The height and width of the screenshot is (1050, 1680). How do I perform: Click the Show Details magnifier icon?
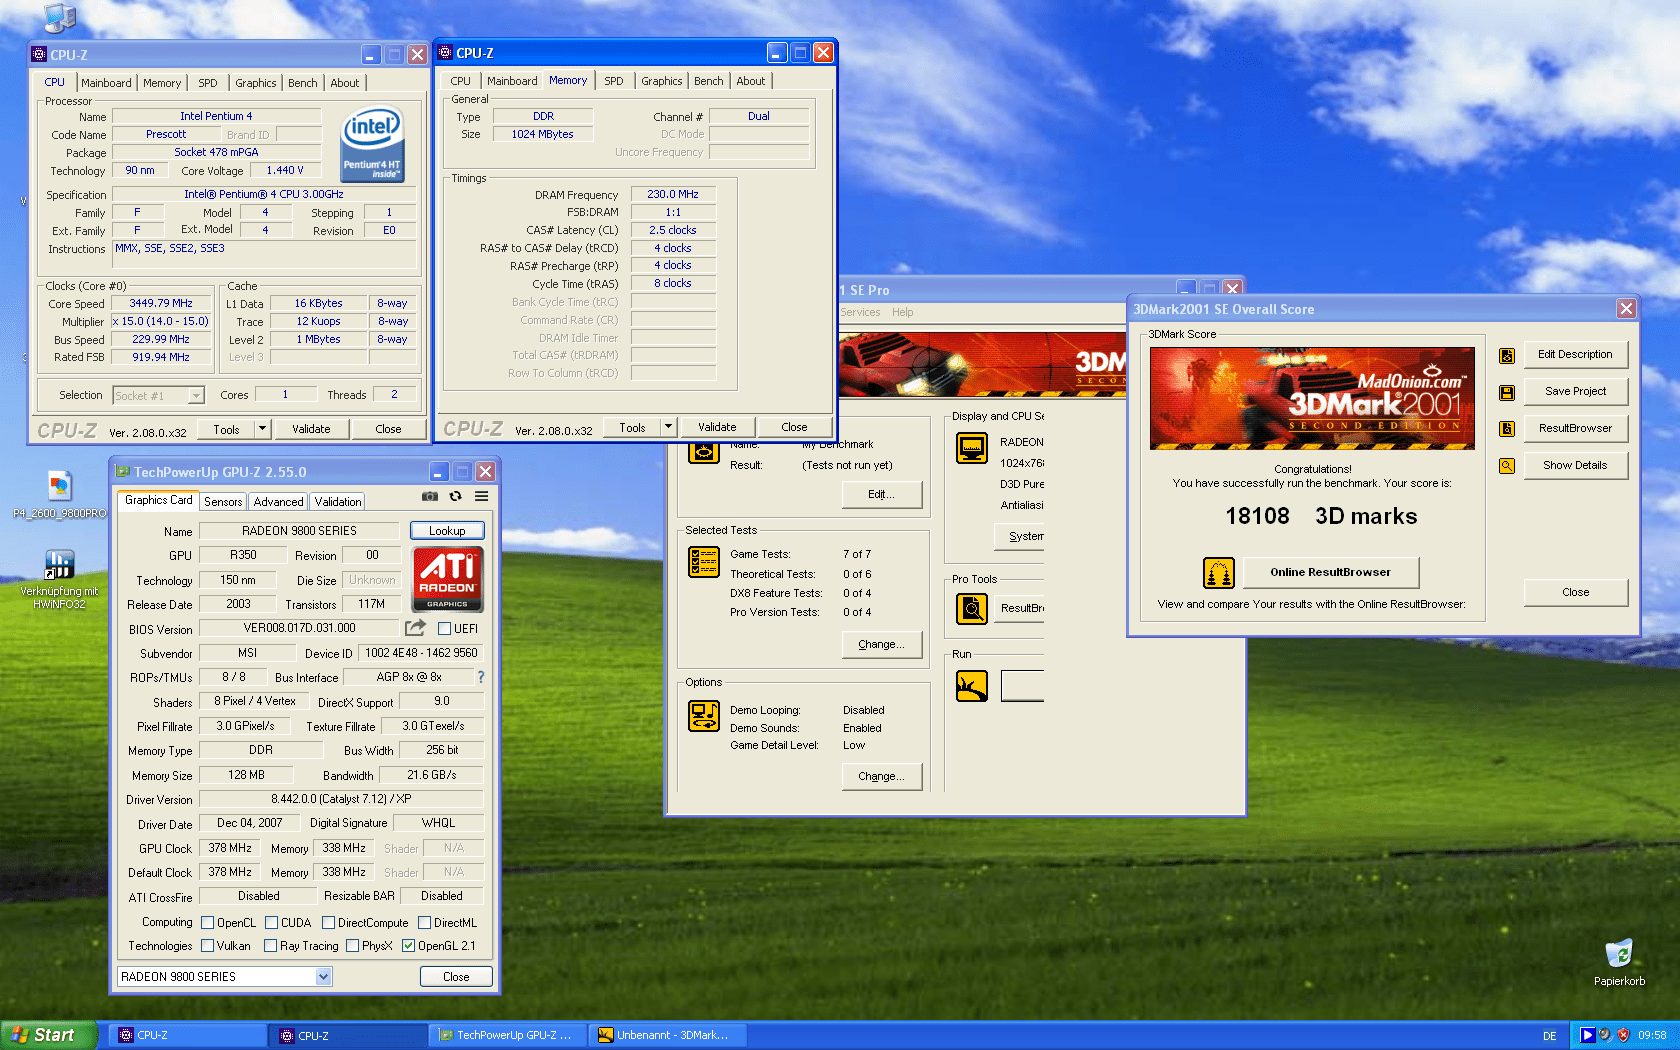coord(1507,466)
